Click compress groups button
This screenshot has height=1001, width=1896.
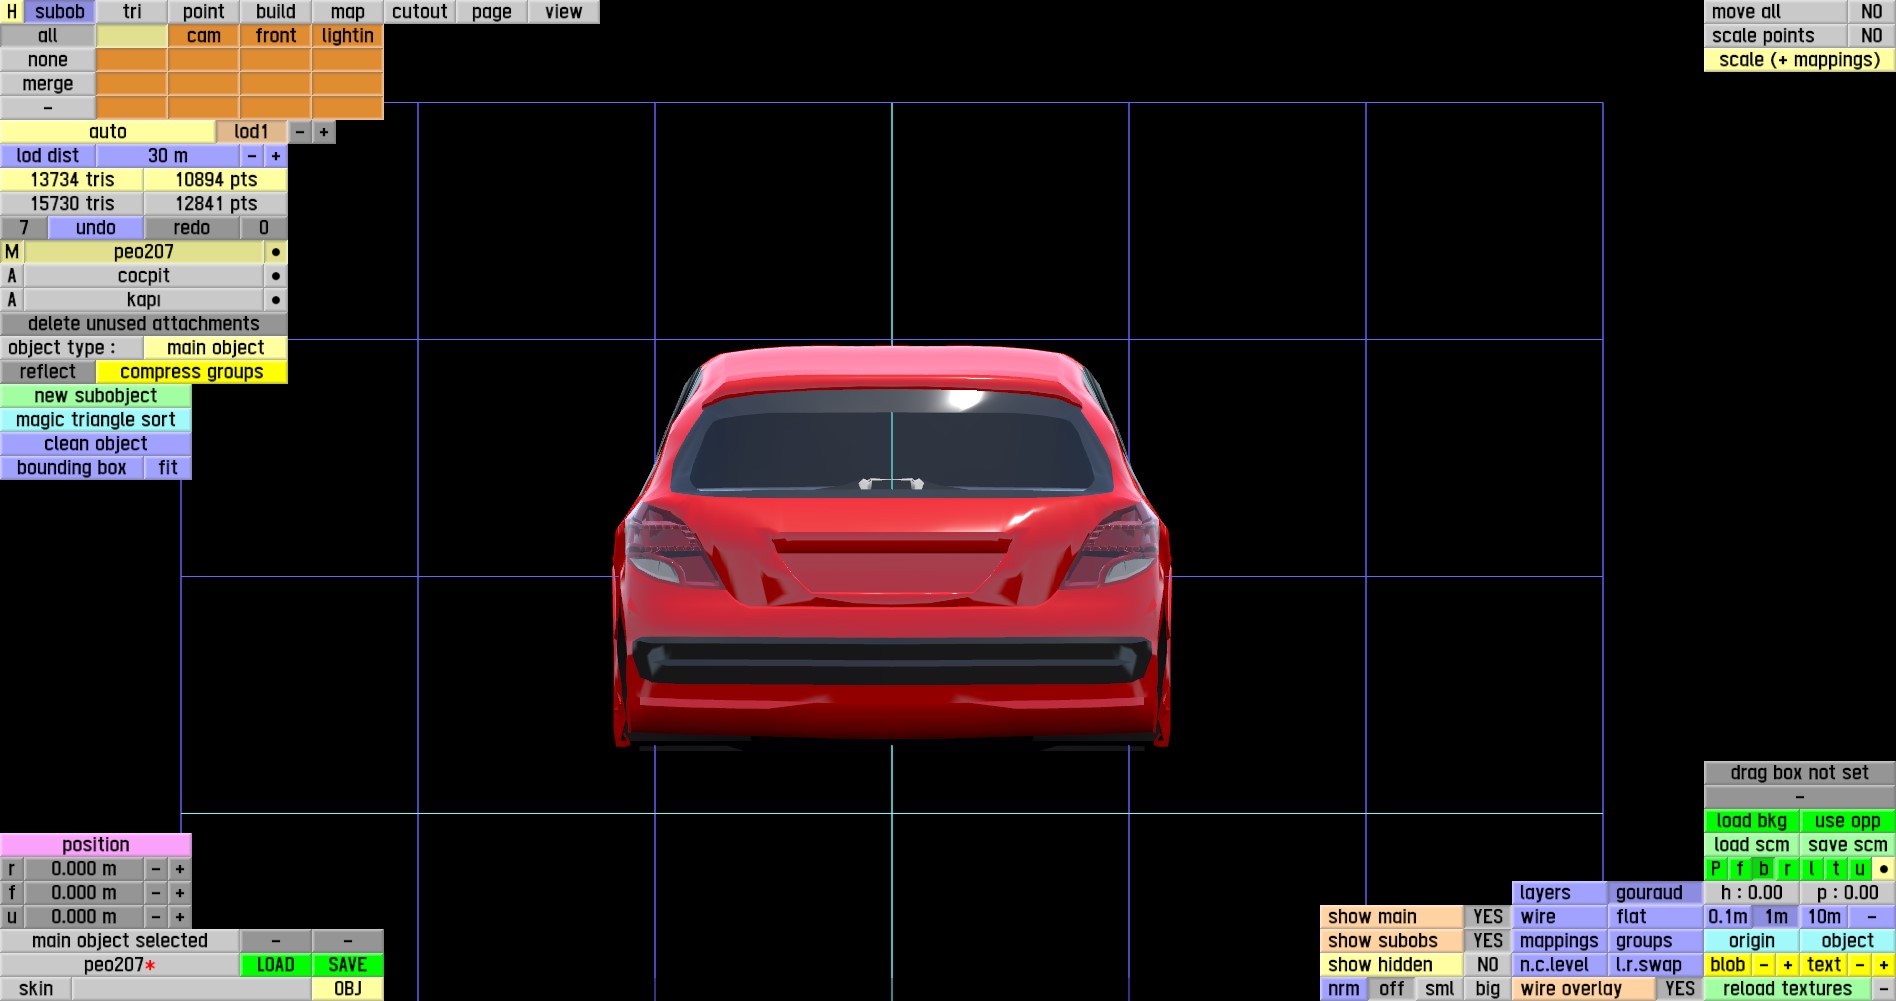click(x=192, y=372)
